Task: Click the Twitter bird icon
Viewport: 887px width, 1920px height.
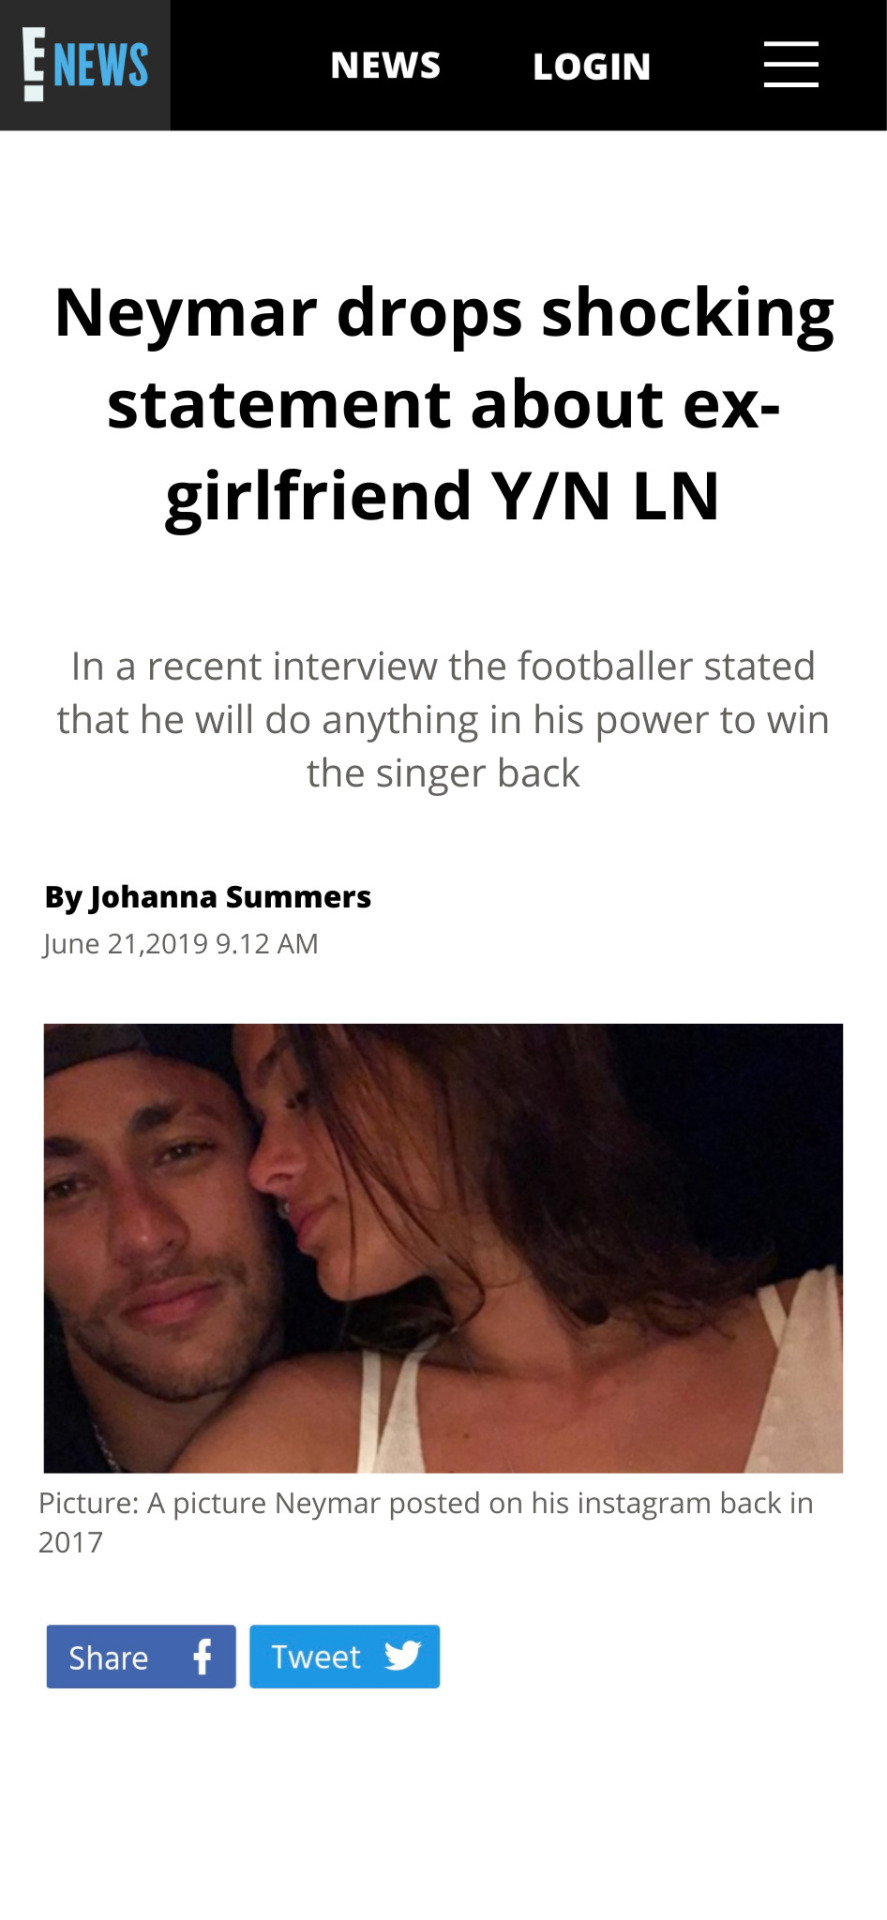Action: click(x=402, y=1656)
